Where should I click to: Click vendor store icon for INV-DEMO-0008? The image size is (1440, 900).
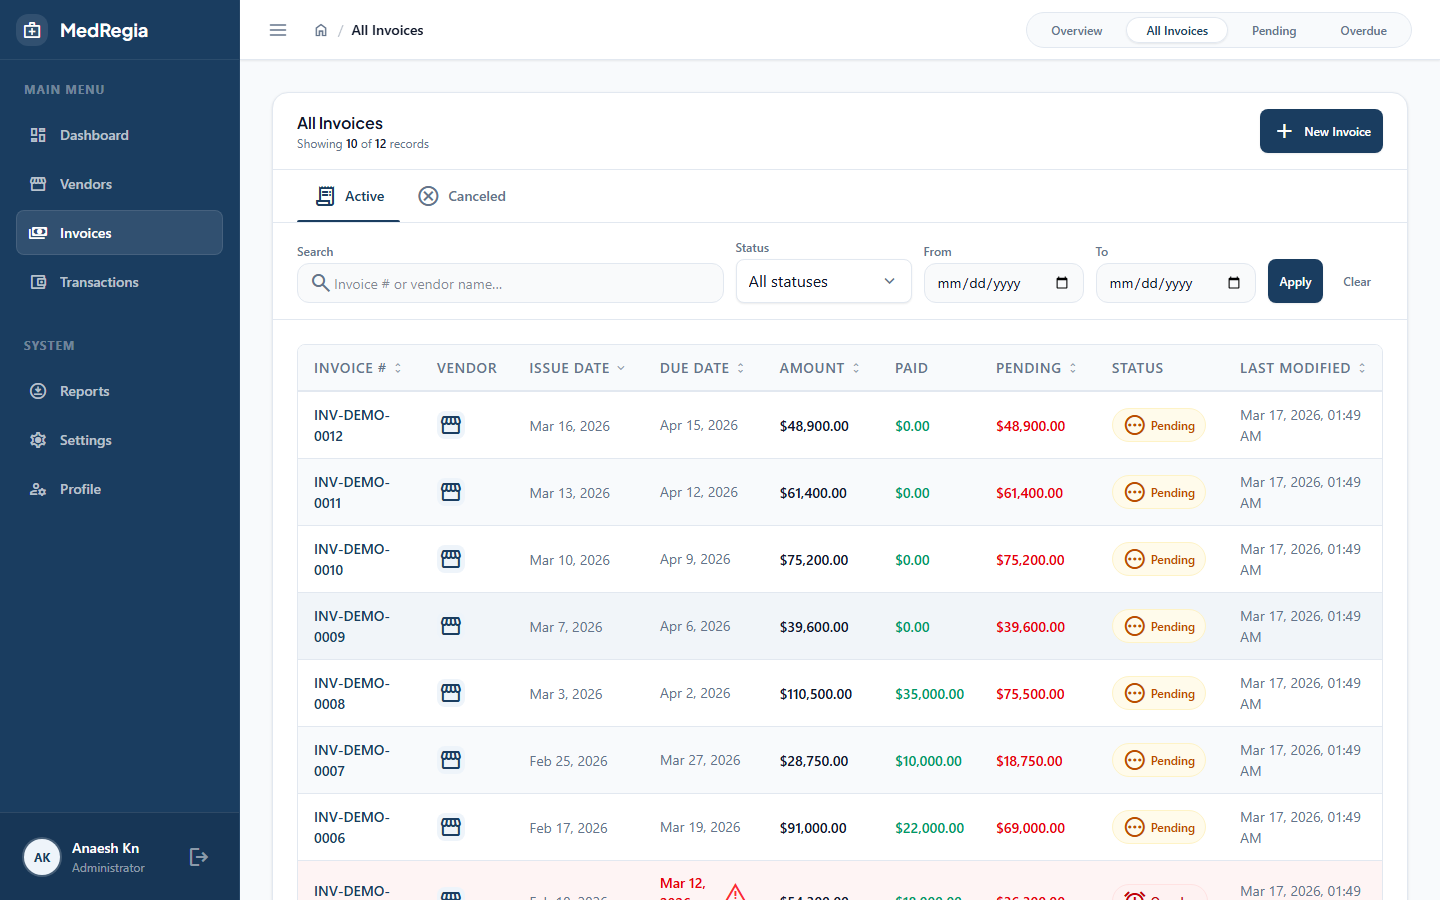click(x=451, y=693)
